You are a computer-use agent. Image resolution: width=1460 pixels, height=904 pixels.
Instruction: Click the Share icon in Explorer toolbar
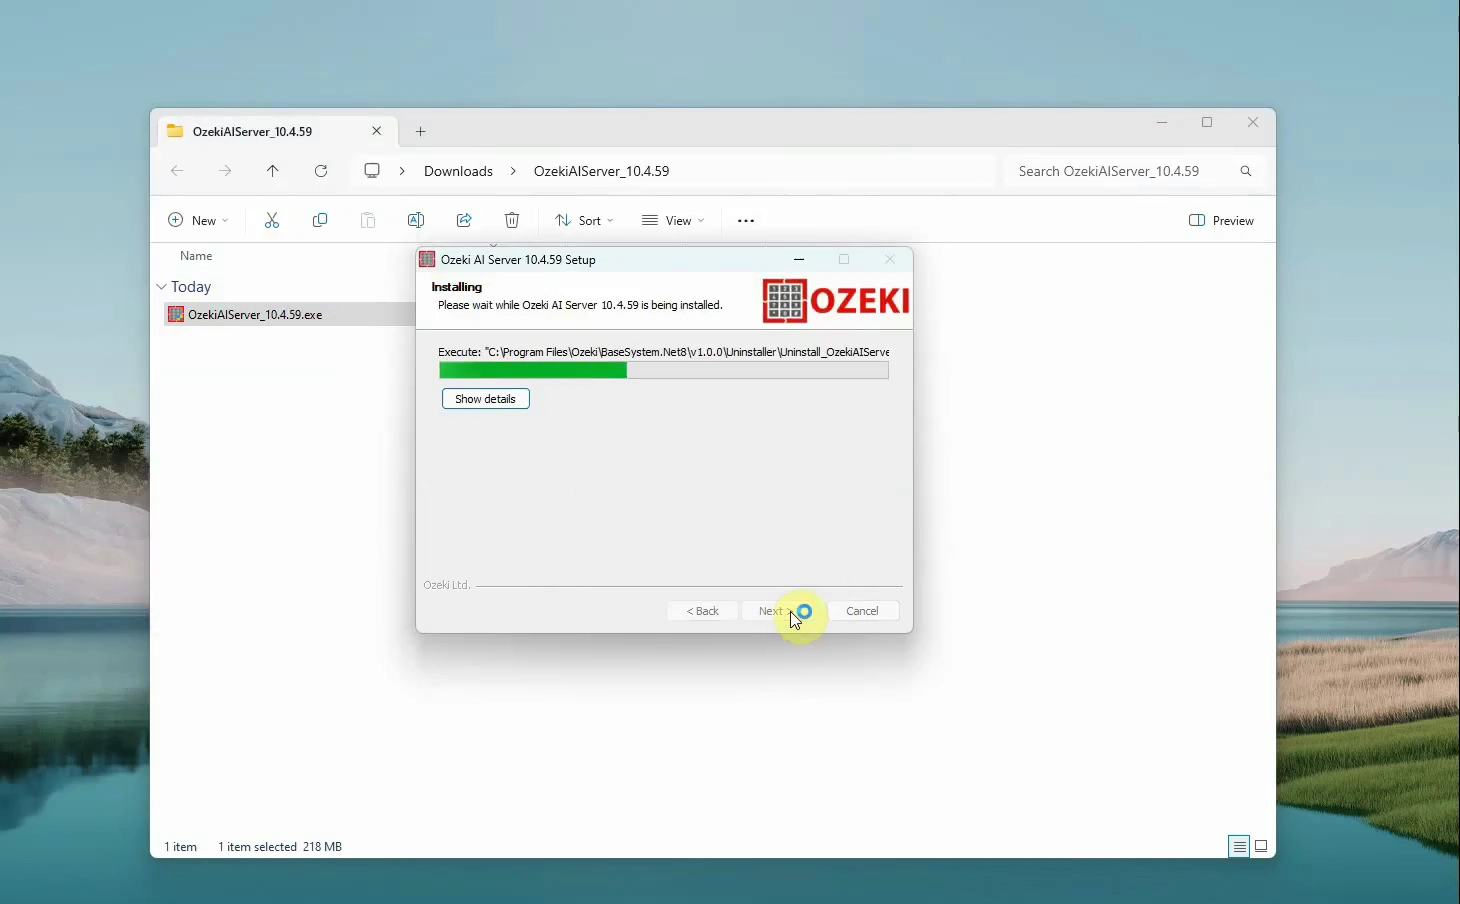tap(464, 220)
